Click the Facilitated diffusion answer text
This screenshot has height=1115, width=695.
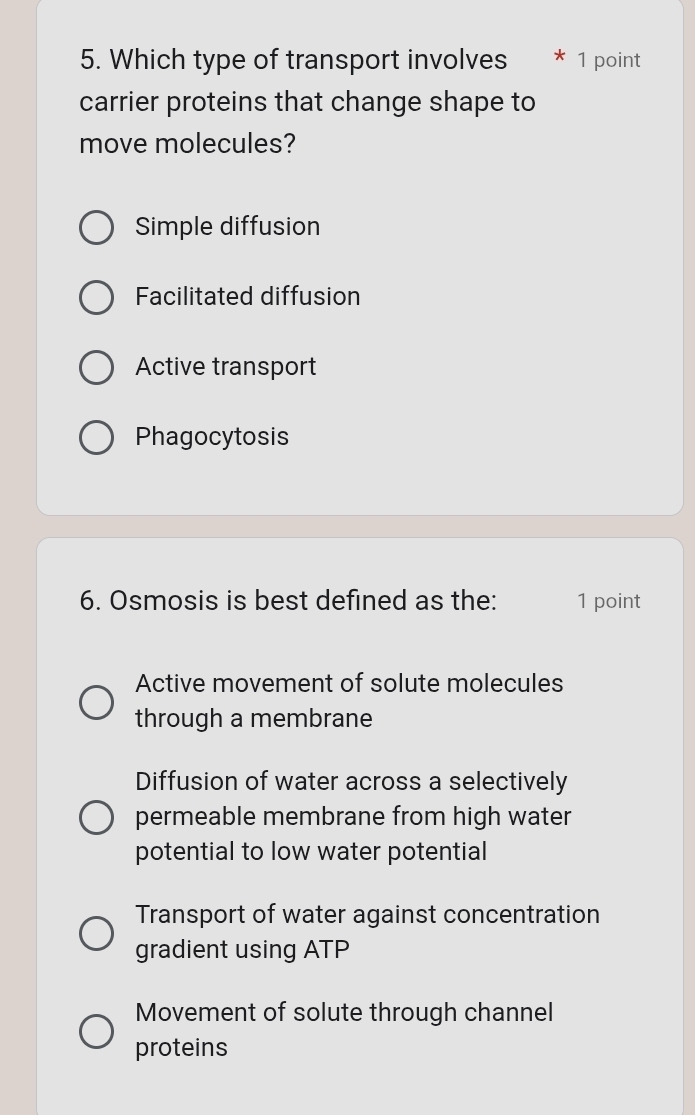(x=248, y=297)
